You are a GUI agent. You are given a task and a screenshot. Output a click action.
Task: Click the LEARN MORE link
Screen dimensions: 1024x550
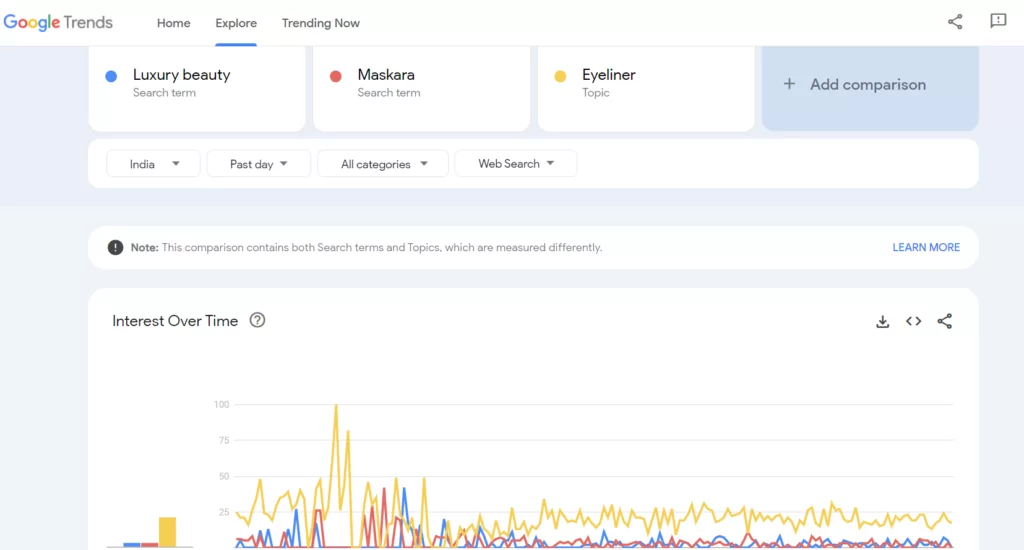pos(926,248)
